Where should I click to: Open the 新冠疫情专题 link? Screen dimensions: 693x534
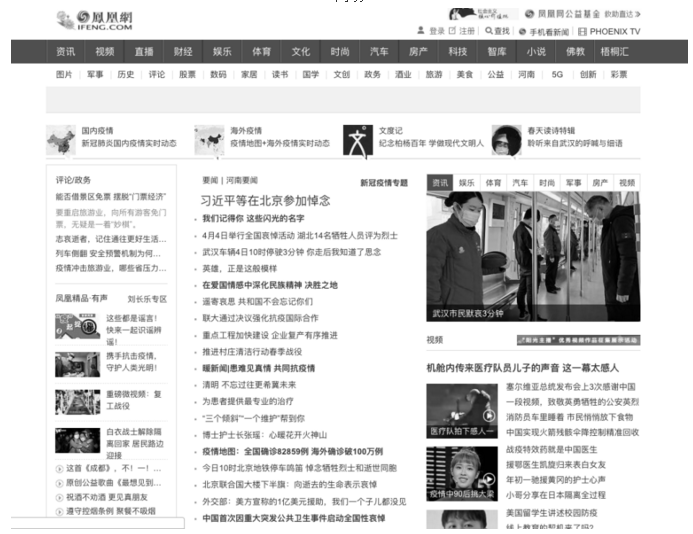(384, 183)
